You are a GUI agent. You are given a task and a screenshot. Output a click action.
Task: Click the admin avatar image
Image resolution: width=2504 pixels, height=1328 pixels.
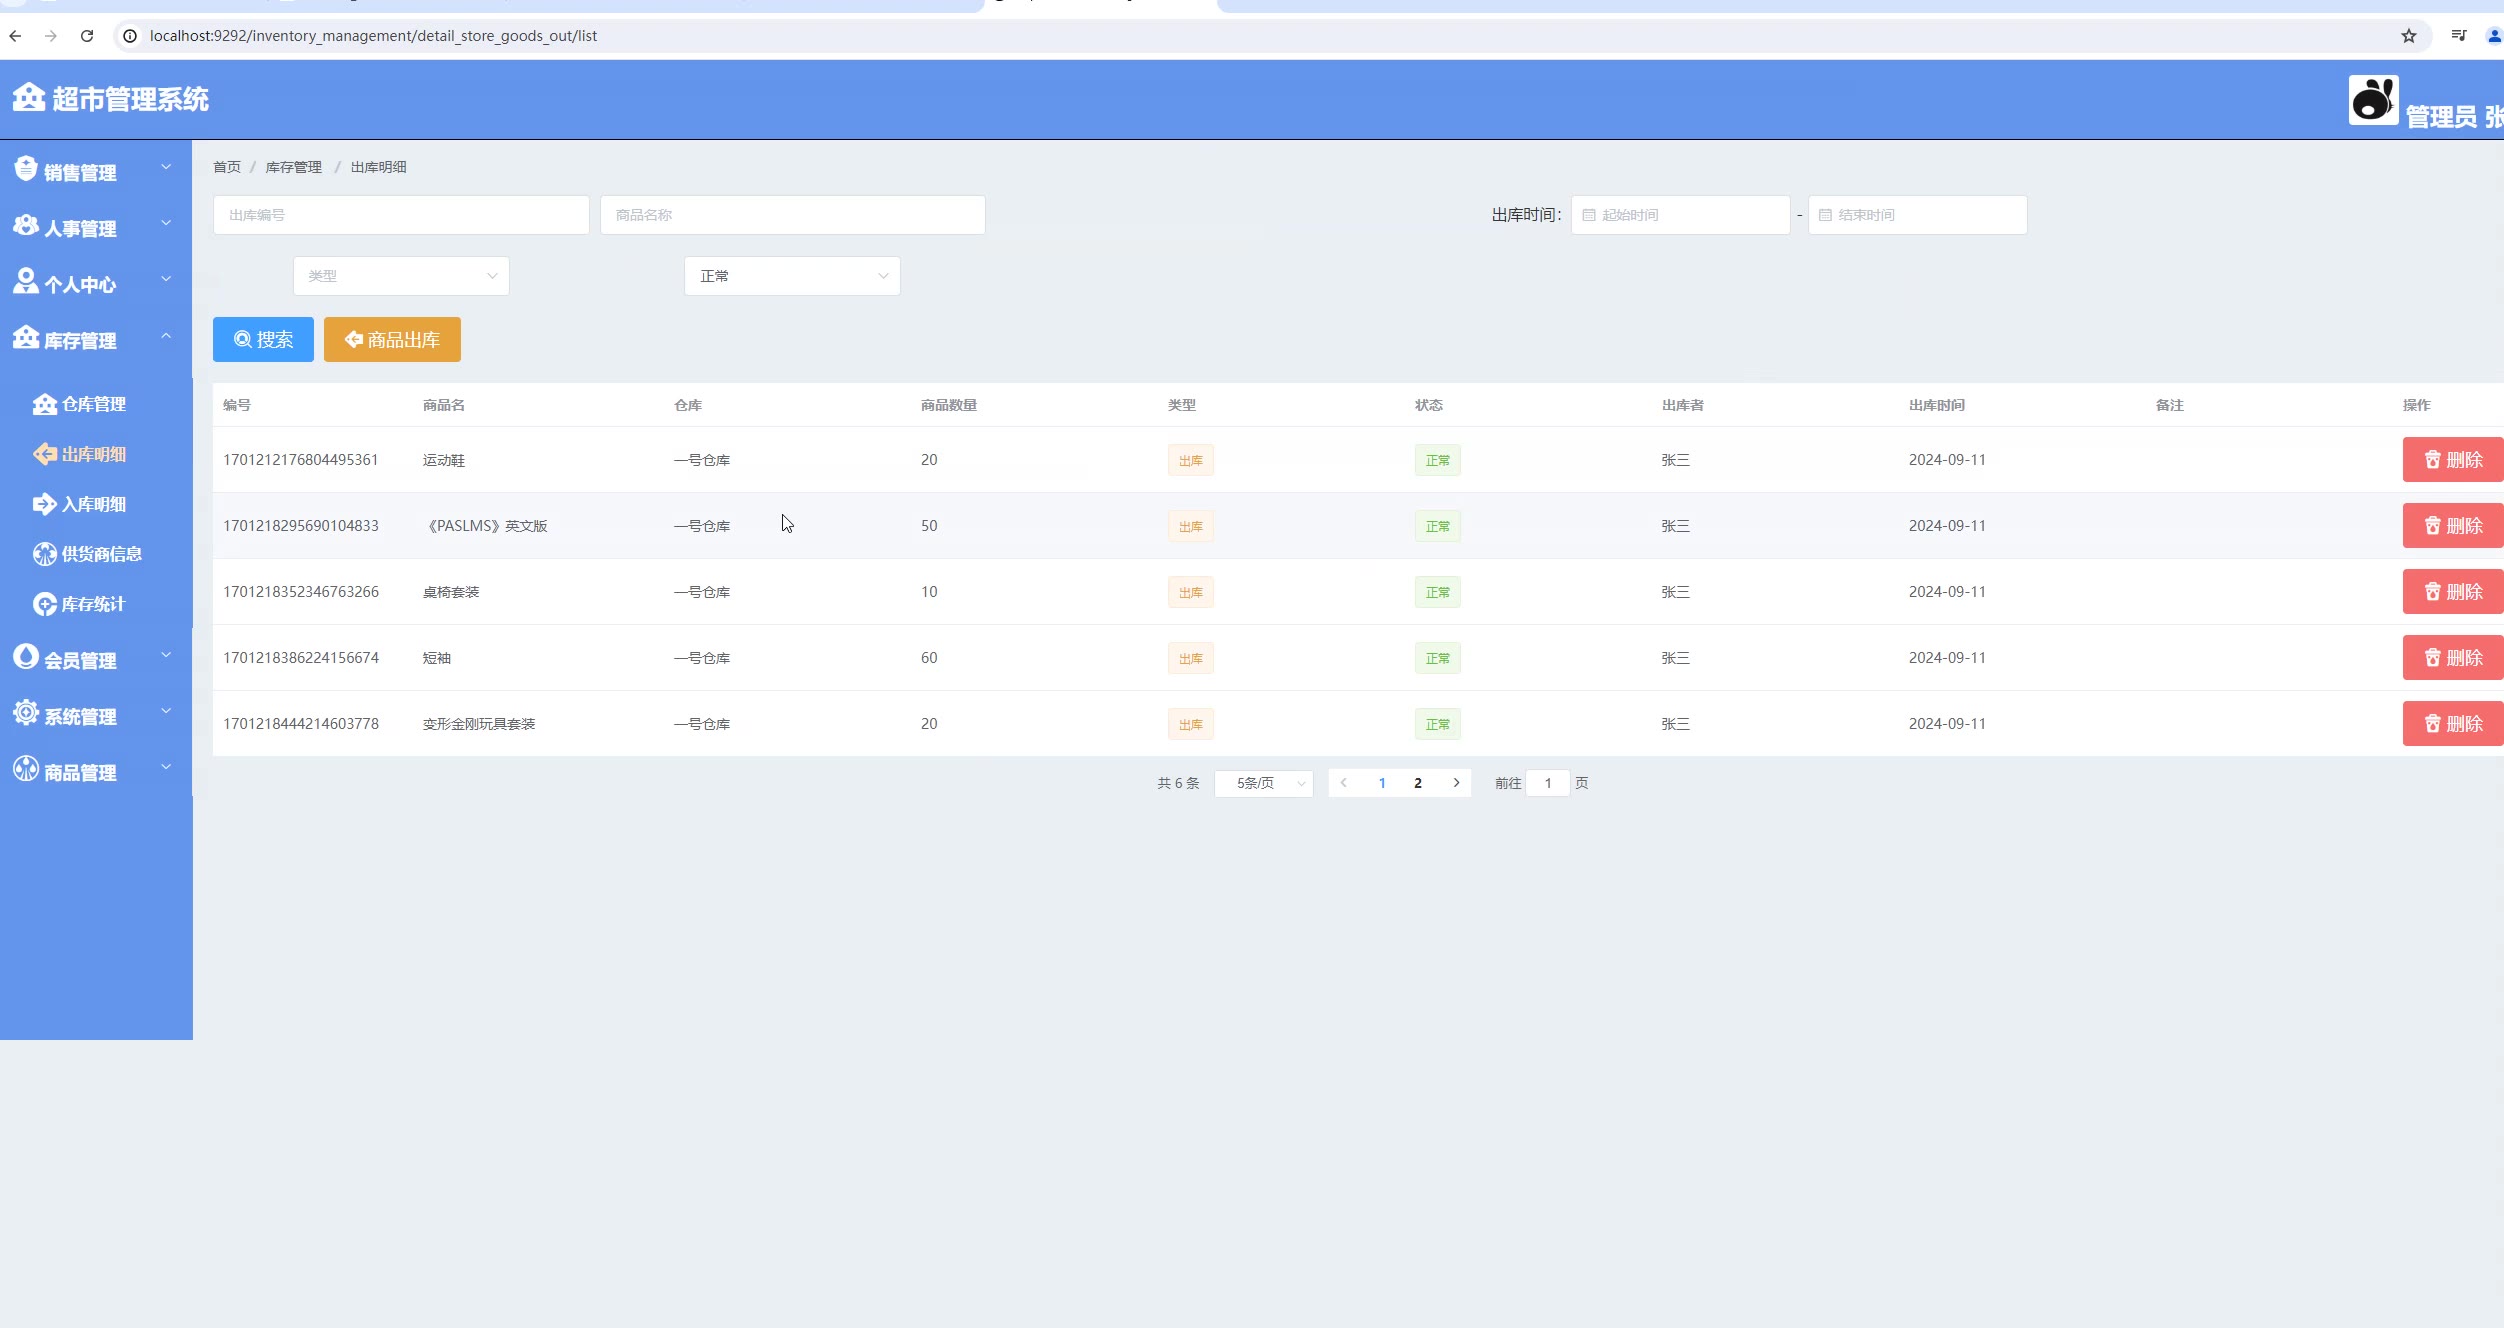pos(2372,100)
